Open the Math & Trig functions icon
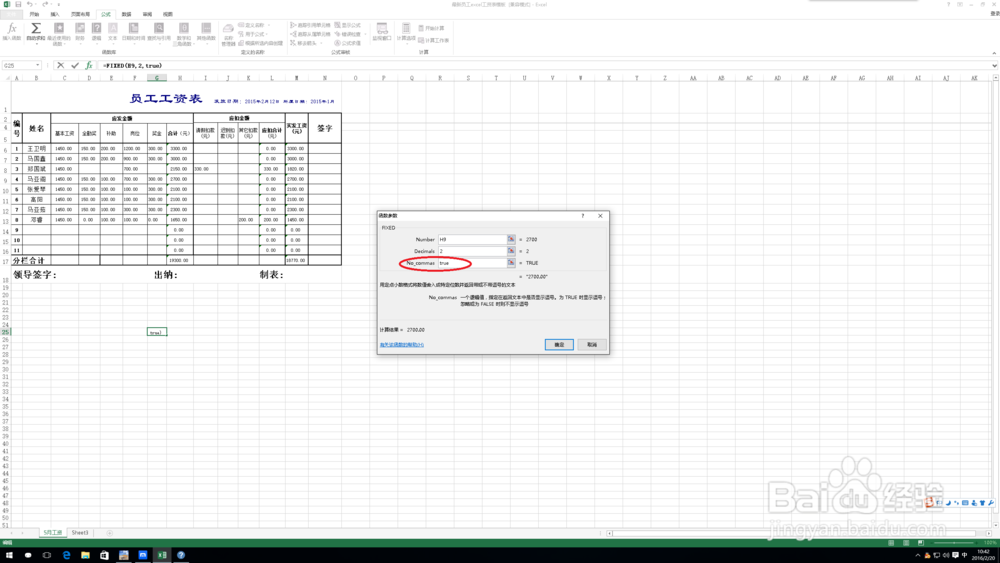The image size is (1000, 563). pyautogui.click(x=184, y=29)
